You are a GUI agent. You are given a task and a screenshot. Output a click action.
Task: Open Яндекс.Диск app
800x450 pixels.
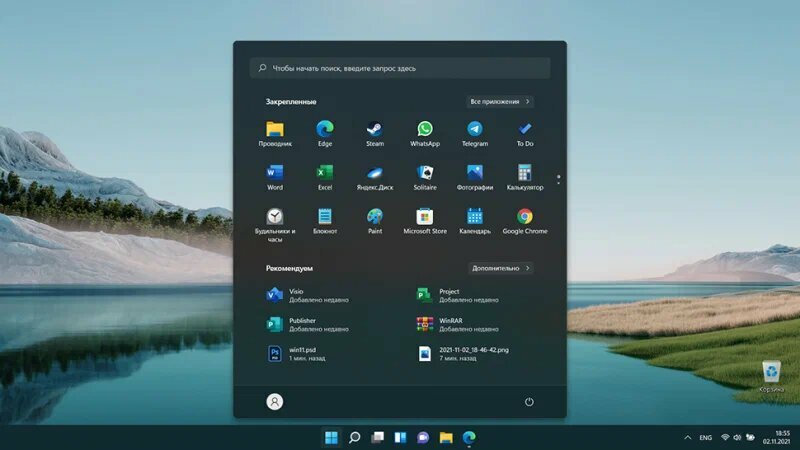374,178
